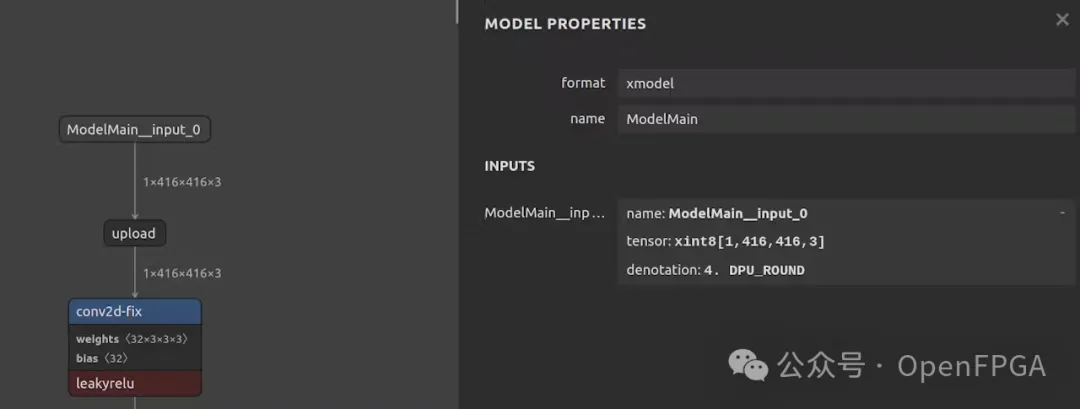
Task: Click the name field showing ModelMain
Action: click(846, 119)
